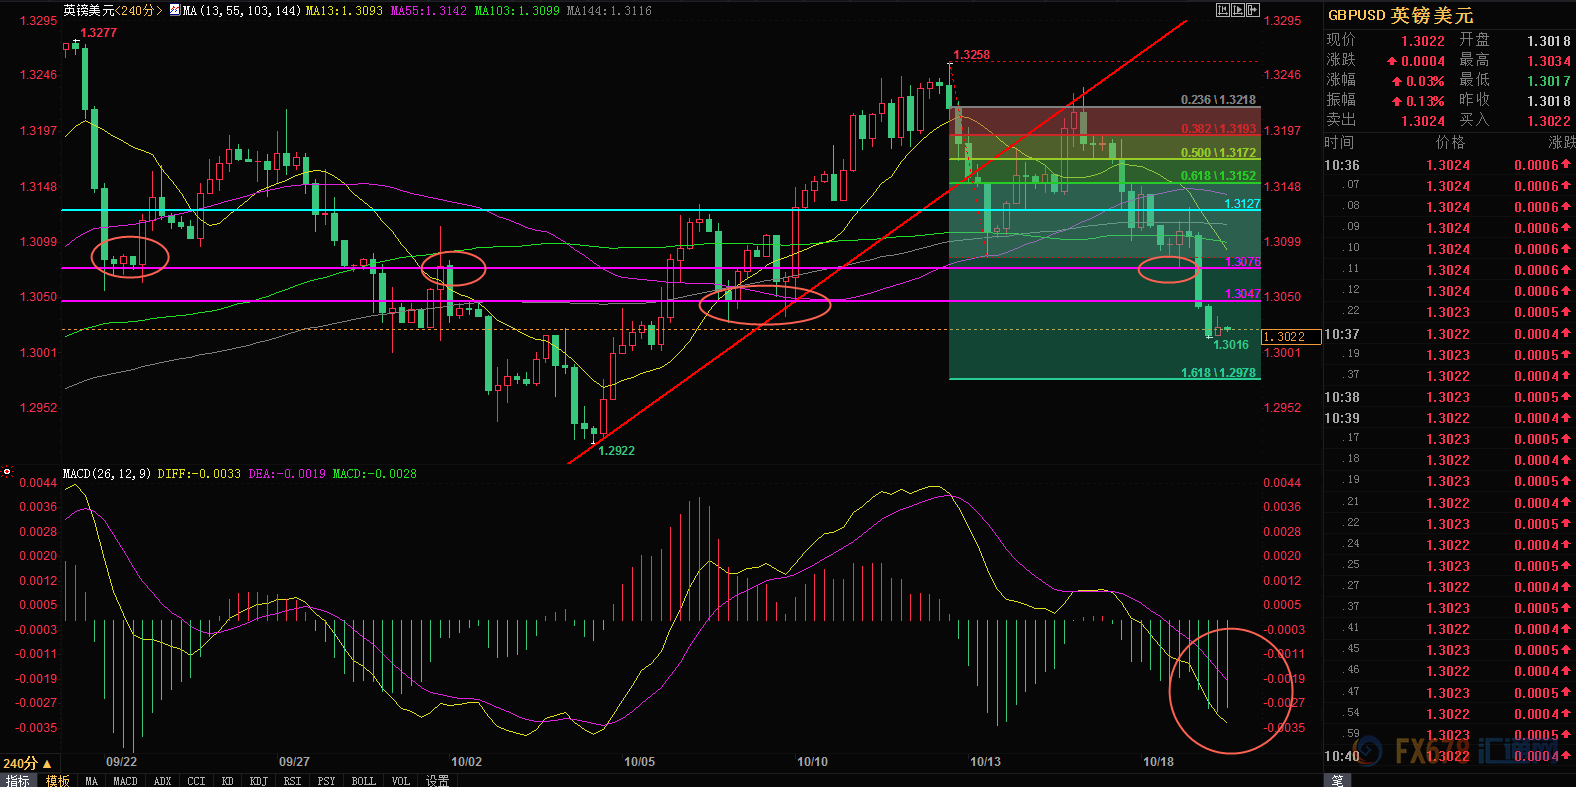Switch to the 模板 tab
Screen dimensions: 1576x787
click(x=58, y=781)
